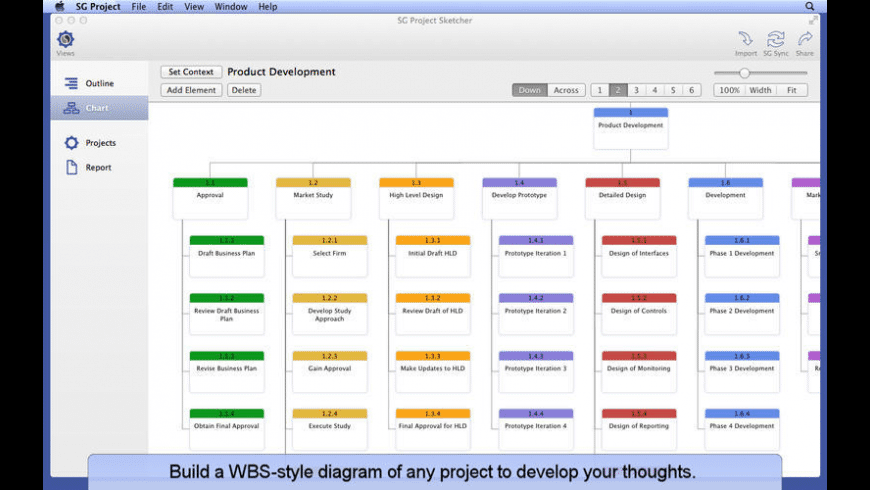Select the Prototype Iteration 1 node
Viewport: 870px width, 490px height.
tap(536, 256)
